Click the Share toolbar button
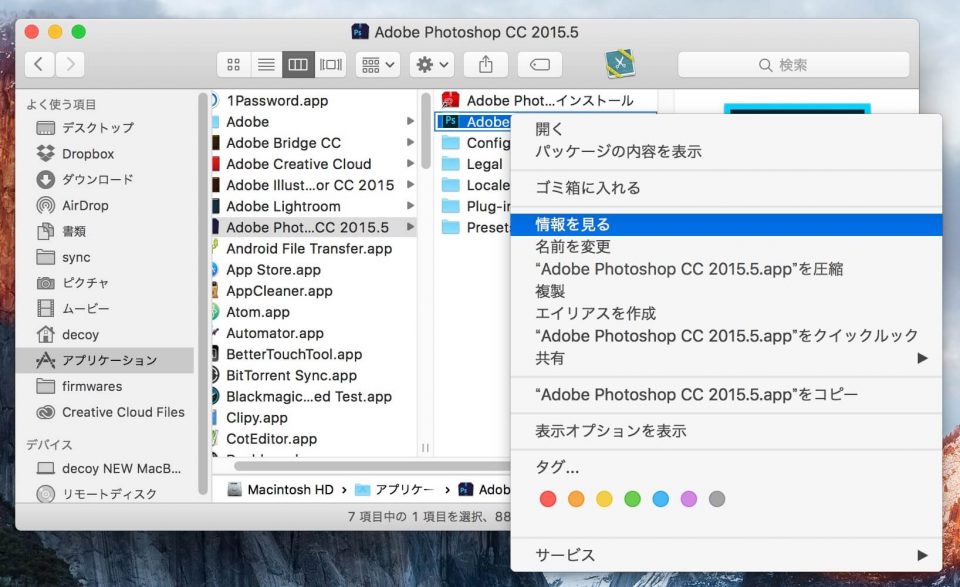The height and width of the screenshot is (587, 960). coord(486,64)
